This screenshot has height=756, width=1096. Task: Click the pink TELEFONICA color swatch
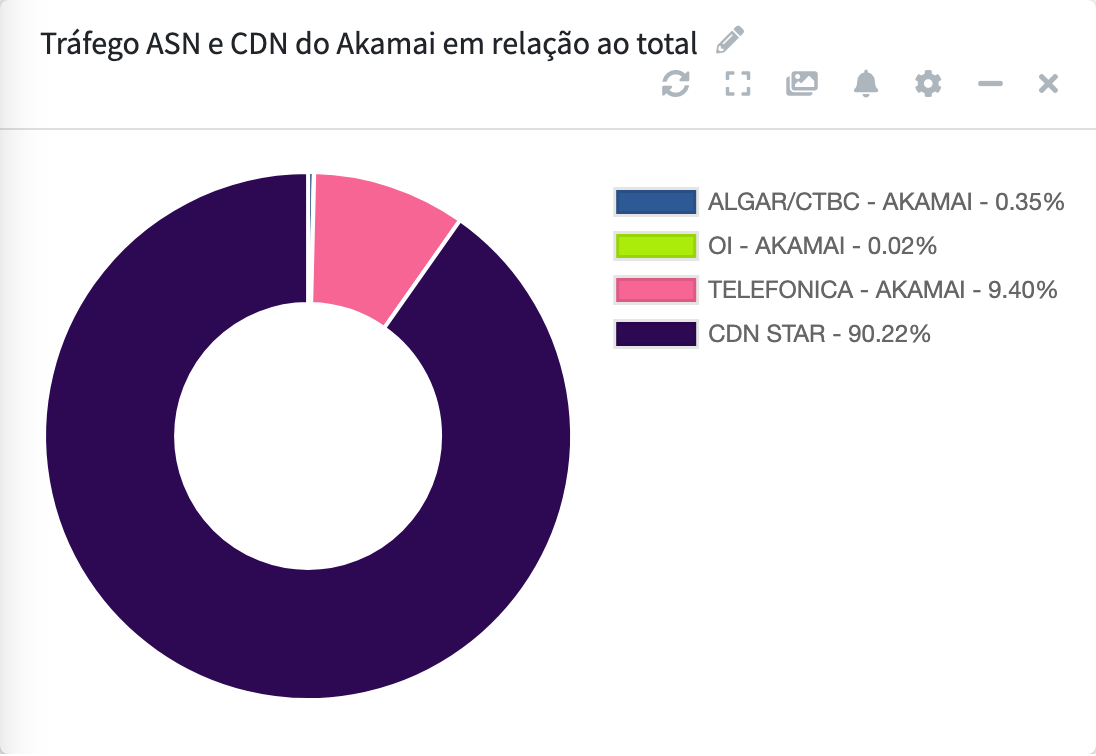(656, 290)
